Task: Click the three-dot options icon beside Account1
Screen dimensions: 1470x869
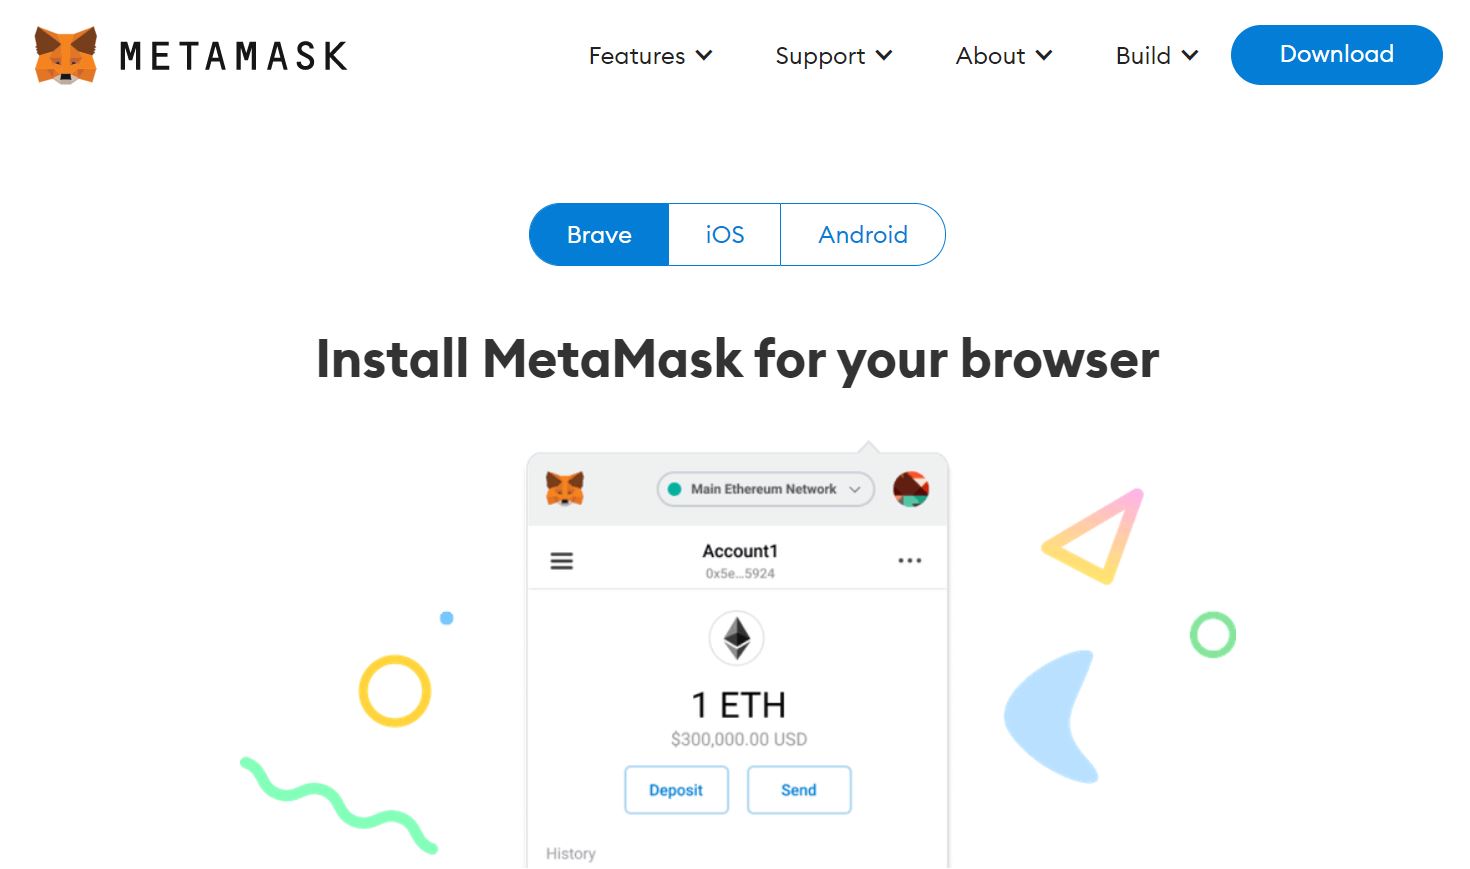Action: click(x=910, y=561)
